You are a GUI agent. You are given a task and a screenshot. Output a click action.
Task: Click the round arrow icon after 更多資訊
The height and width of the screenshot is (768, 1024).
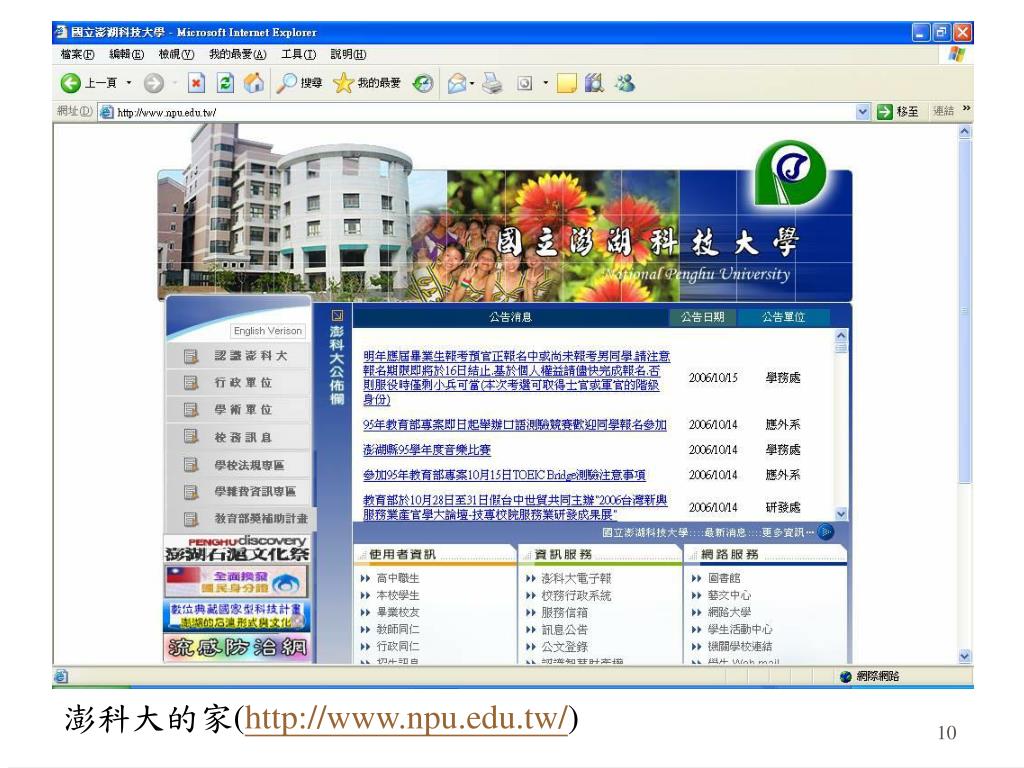pyautogui.click(x=826, y=532)
